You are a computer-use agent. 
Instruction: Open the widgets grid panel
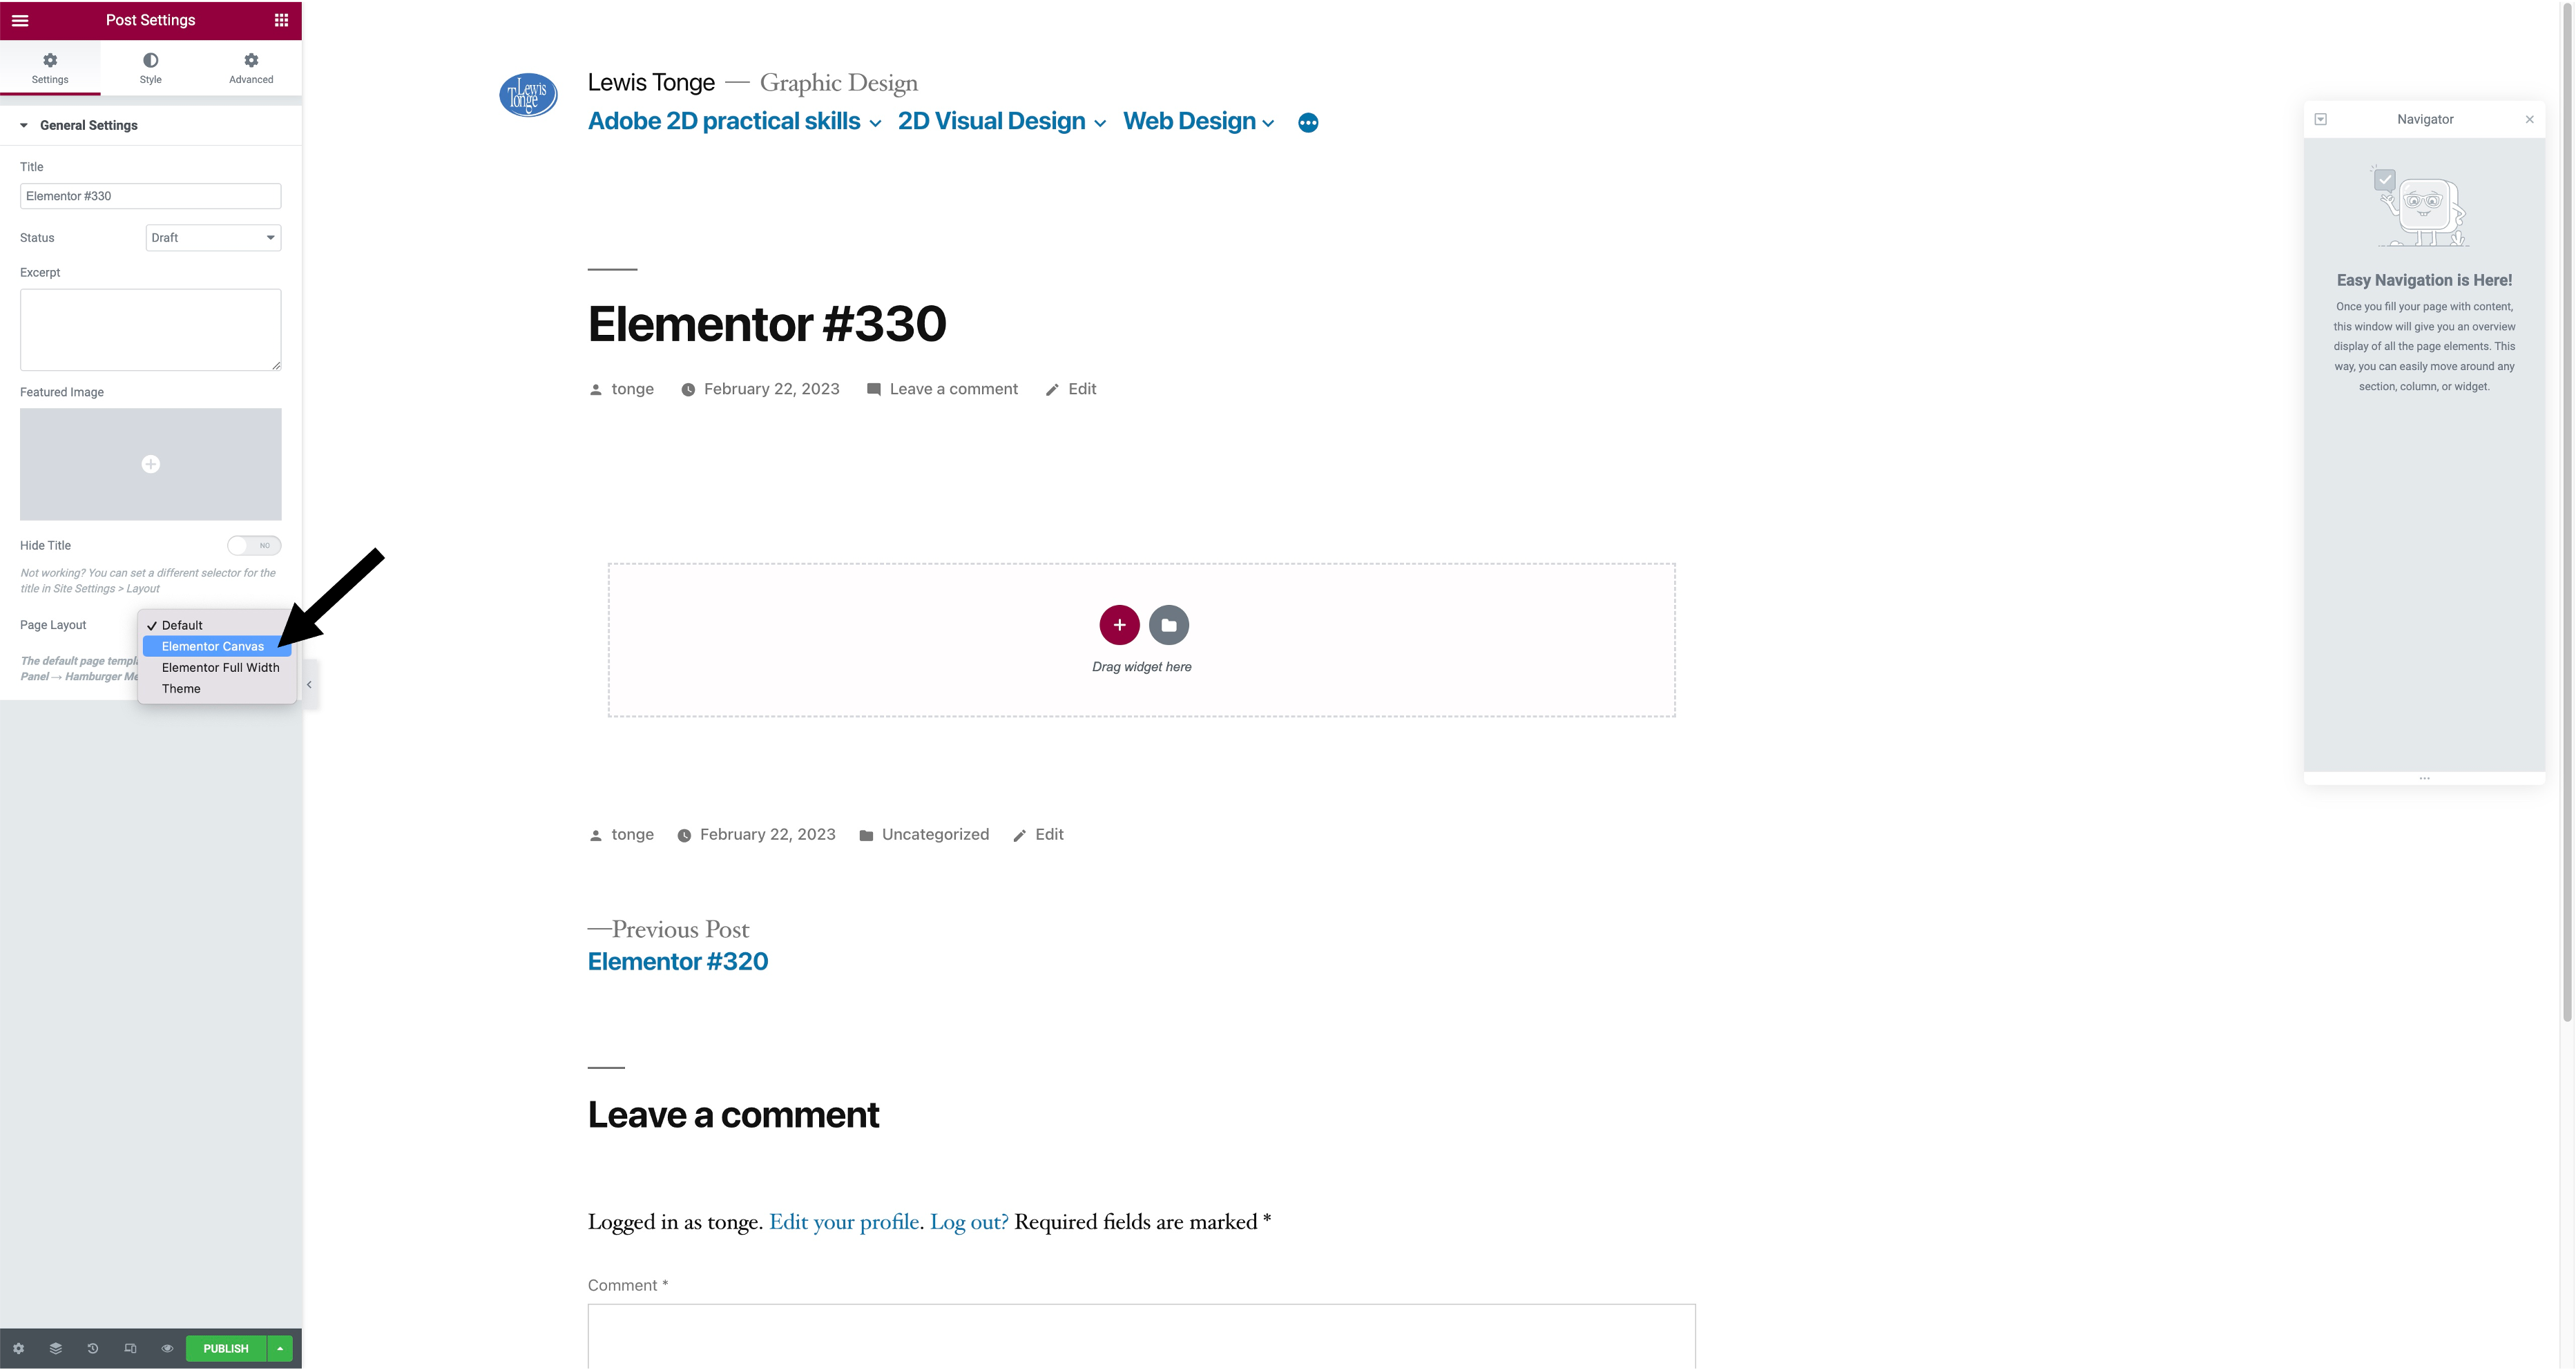[x=281, y=20]
